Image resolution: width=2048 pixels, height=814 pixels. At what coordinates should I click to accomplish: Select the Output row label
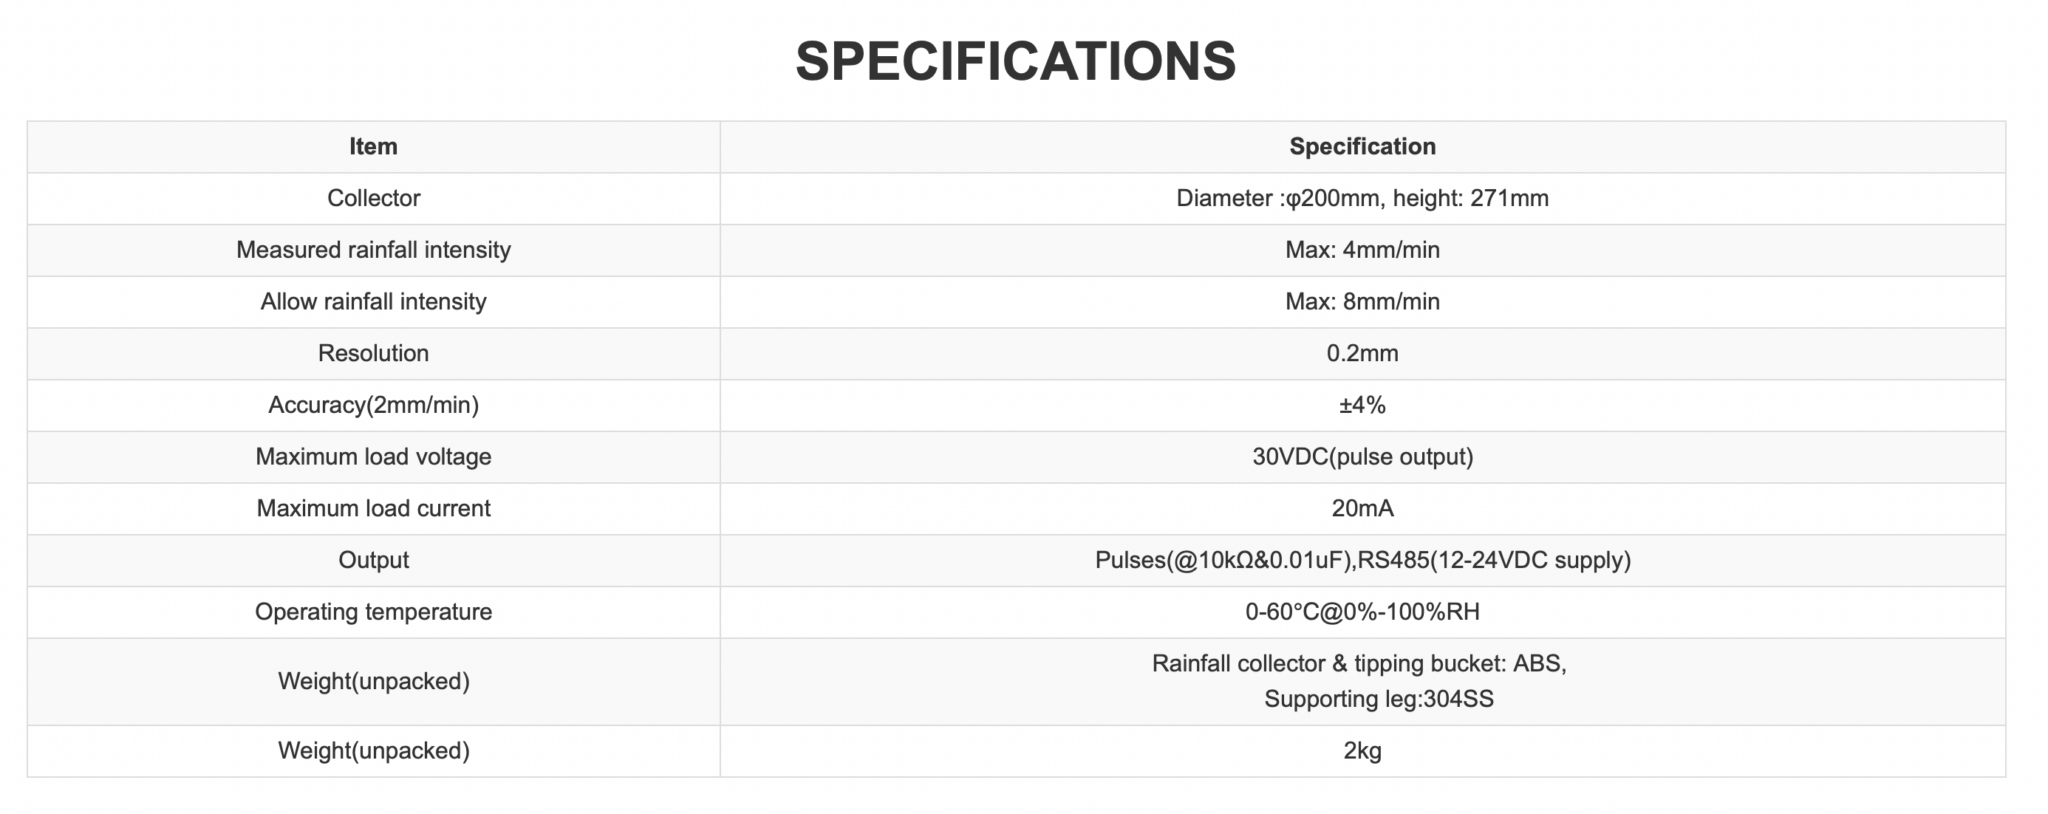coord(373,560)
